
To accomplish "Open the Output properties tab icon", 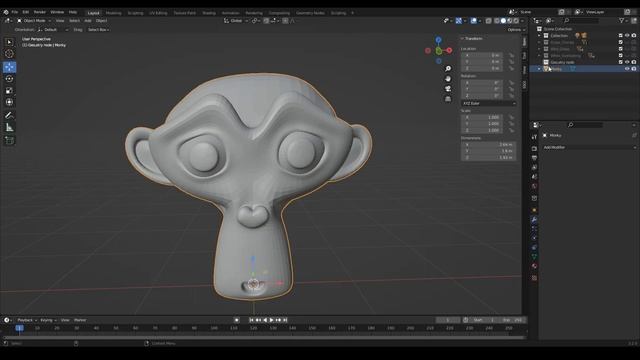I will coord(534,158).
